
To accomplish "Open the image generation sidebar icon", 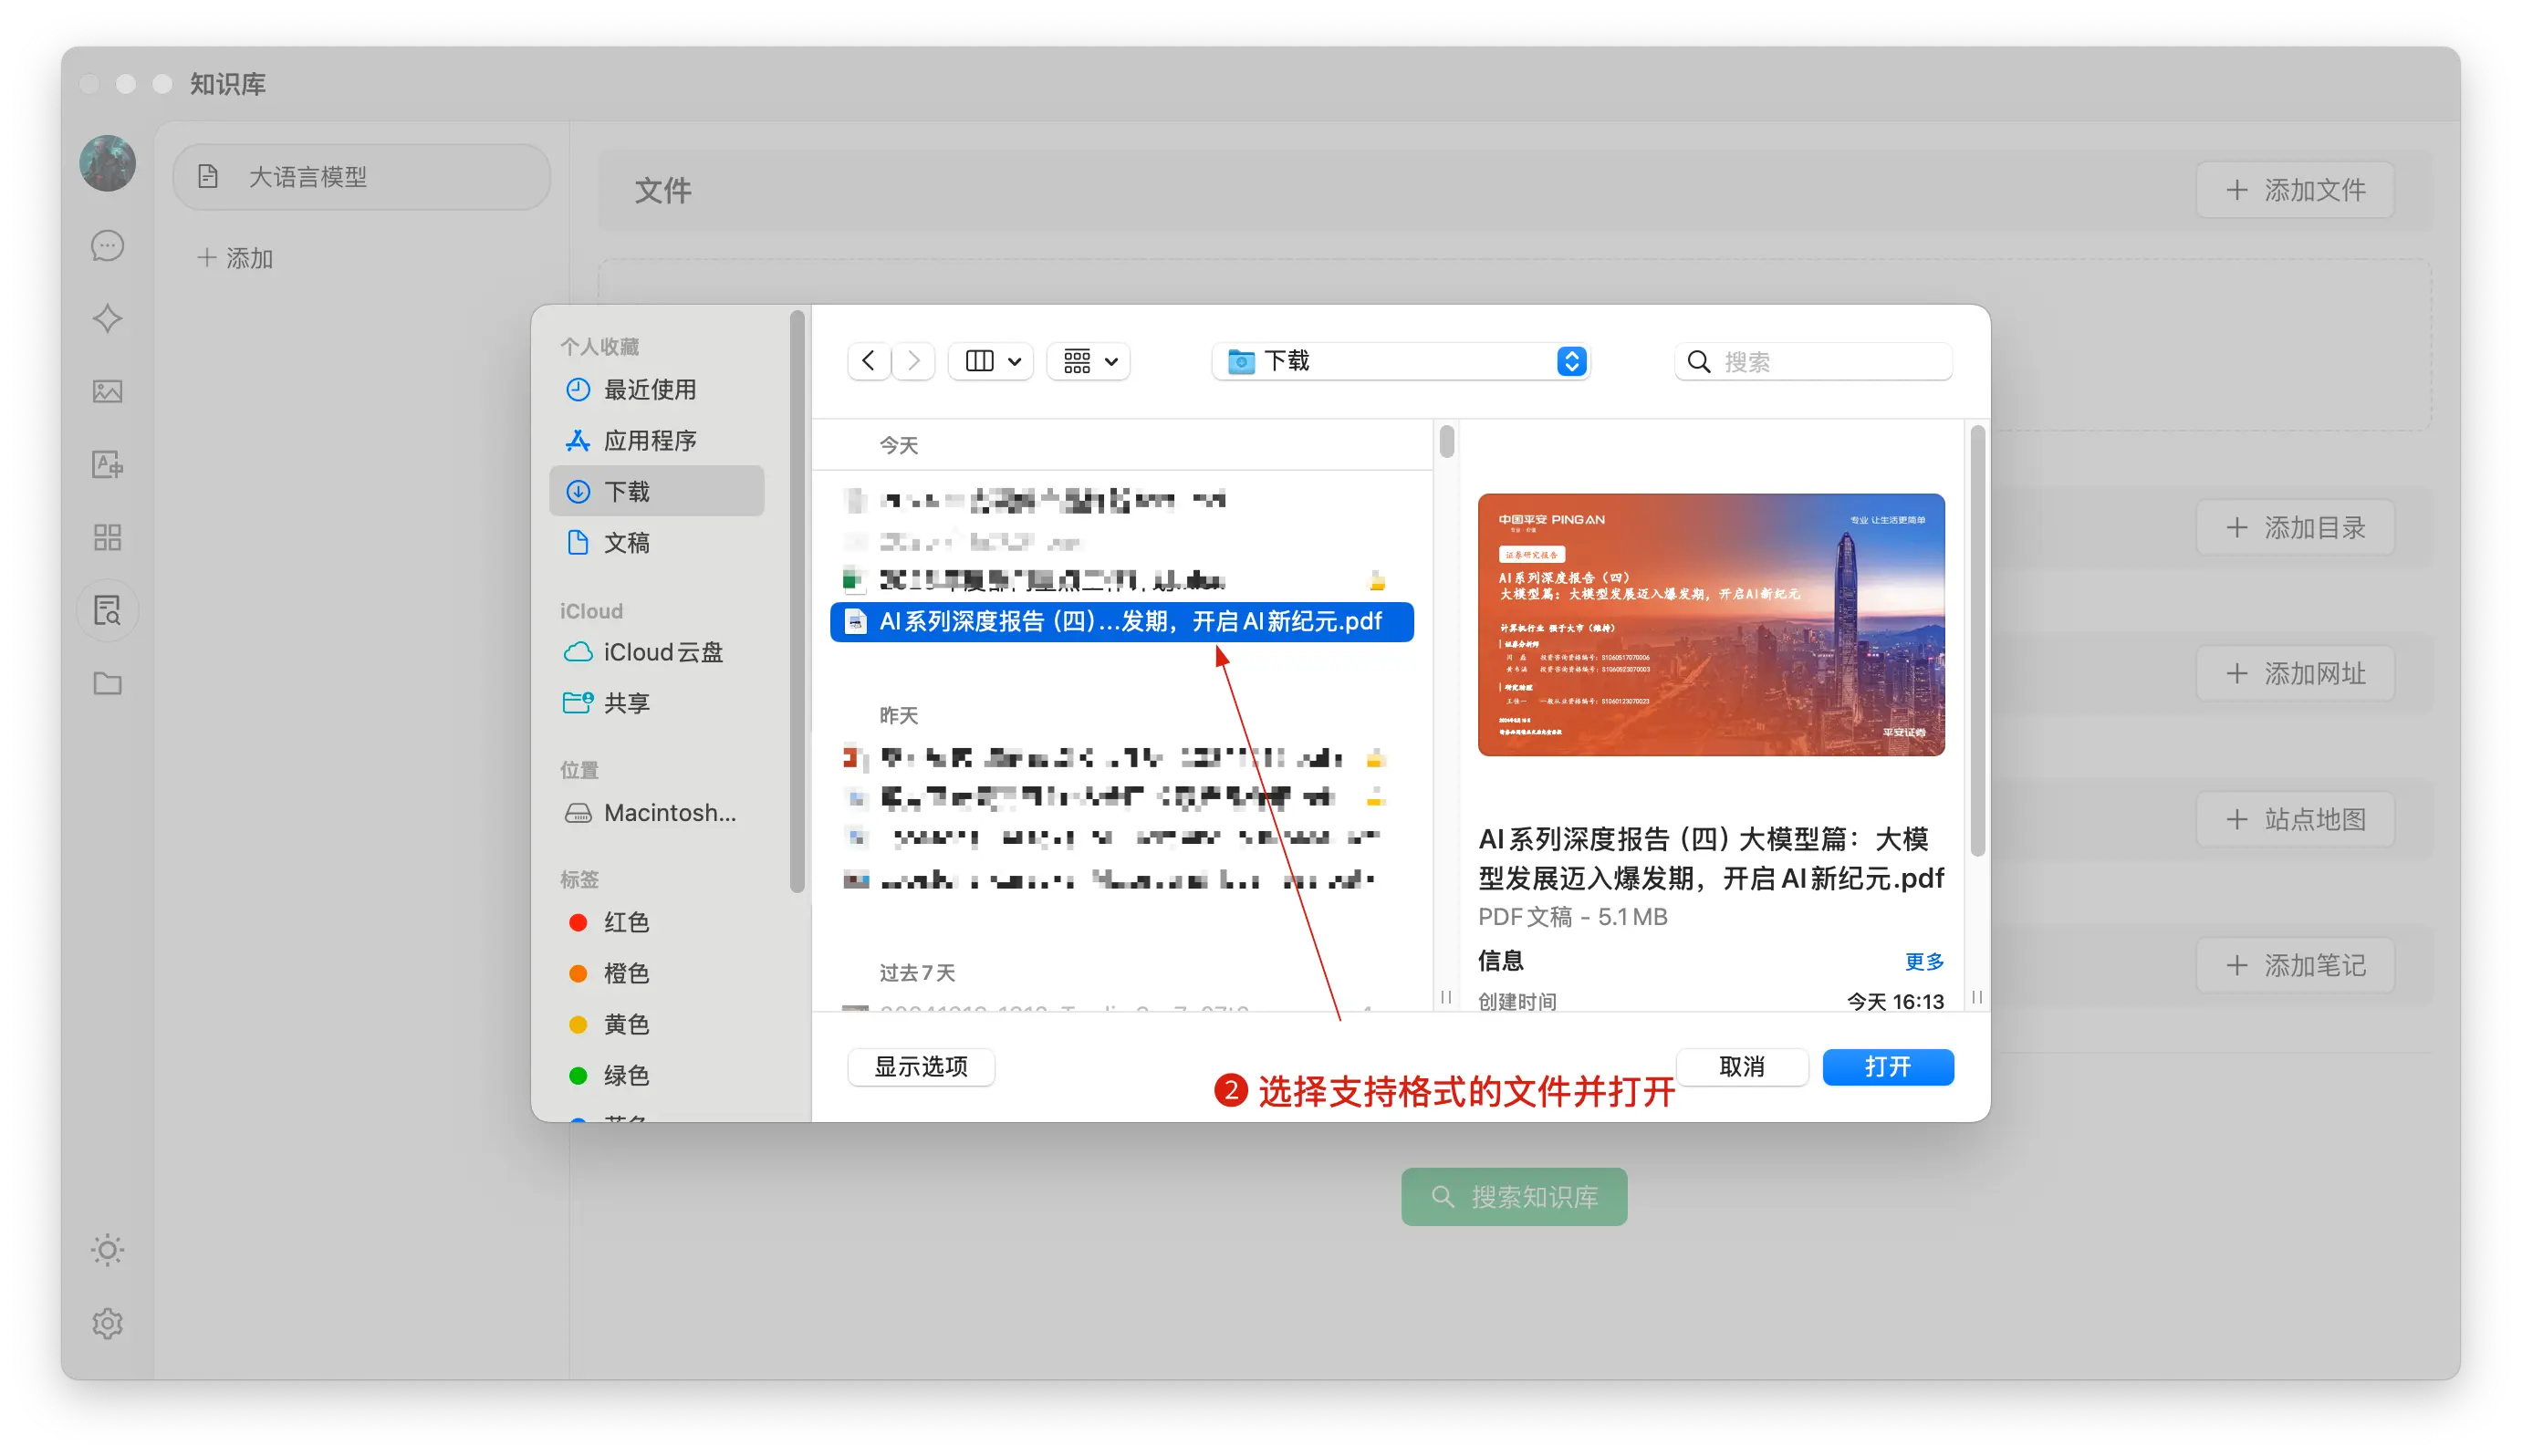I will tap(107, 392).
